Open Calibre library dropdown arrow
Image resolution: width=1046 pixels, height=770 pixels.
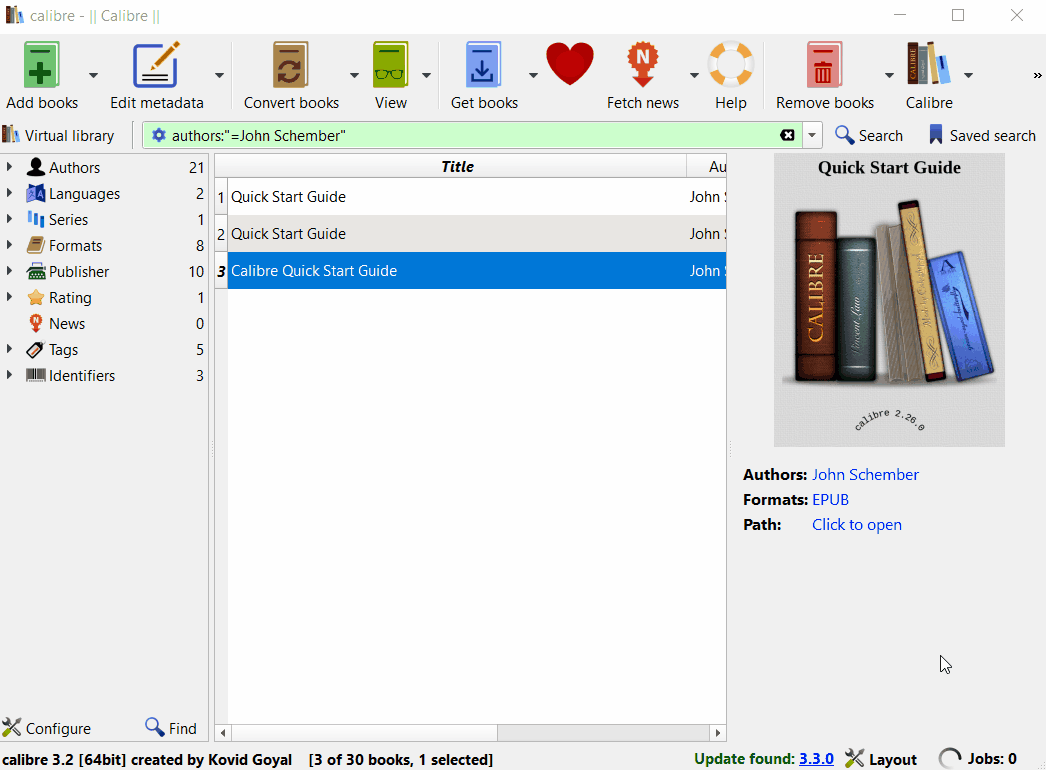[969, 75]
